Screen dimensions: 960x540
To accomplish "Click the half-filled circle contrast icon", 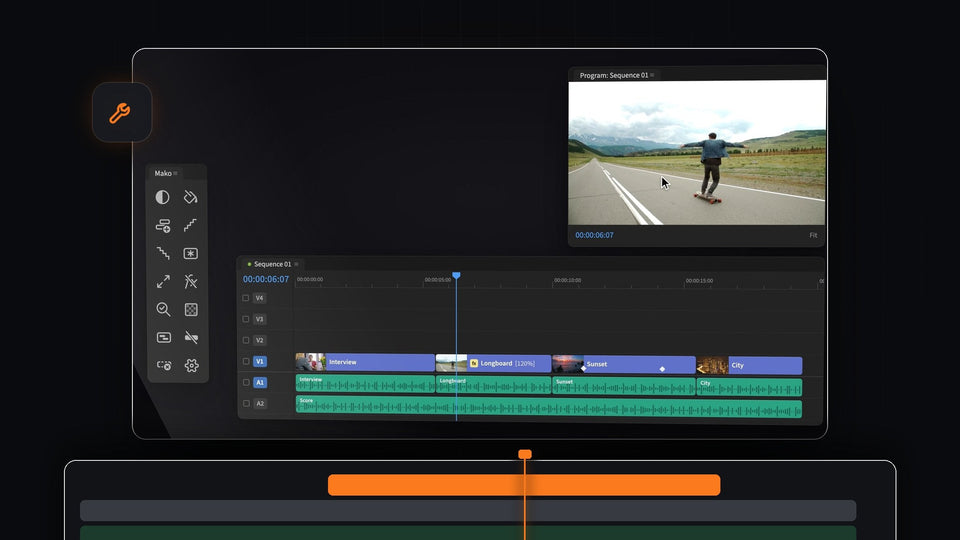I will point(162,197).
